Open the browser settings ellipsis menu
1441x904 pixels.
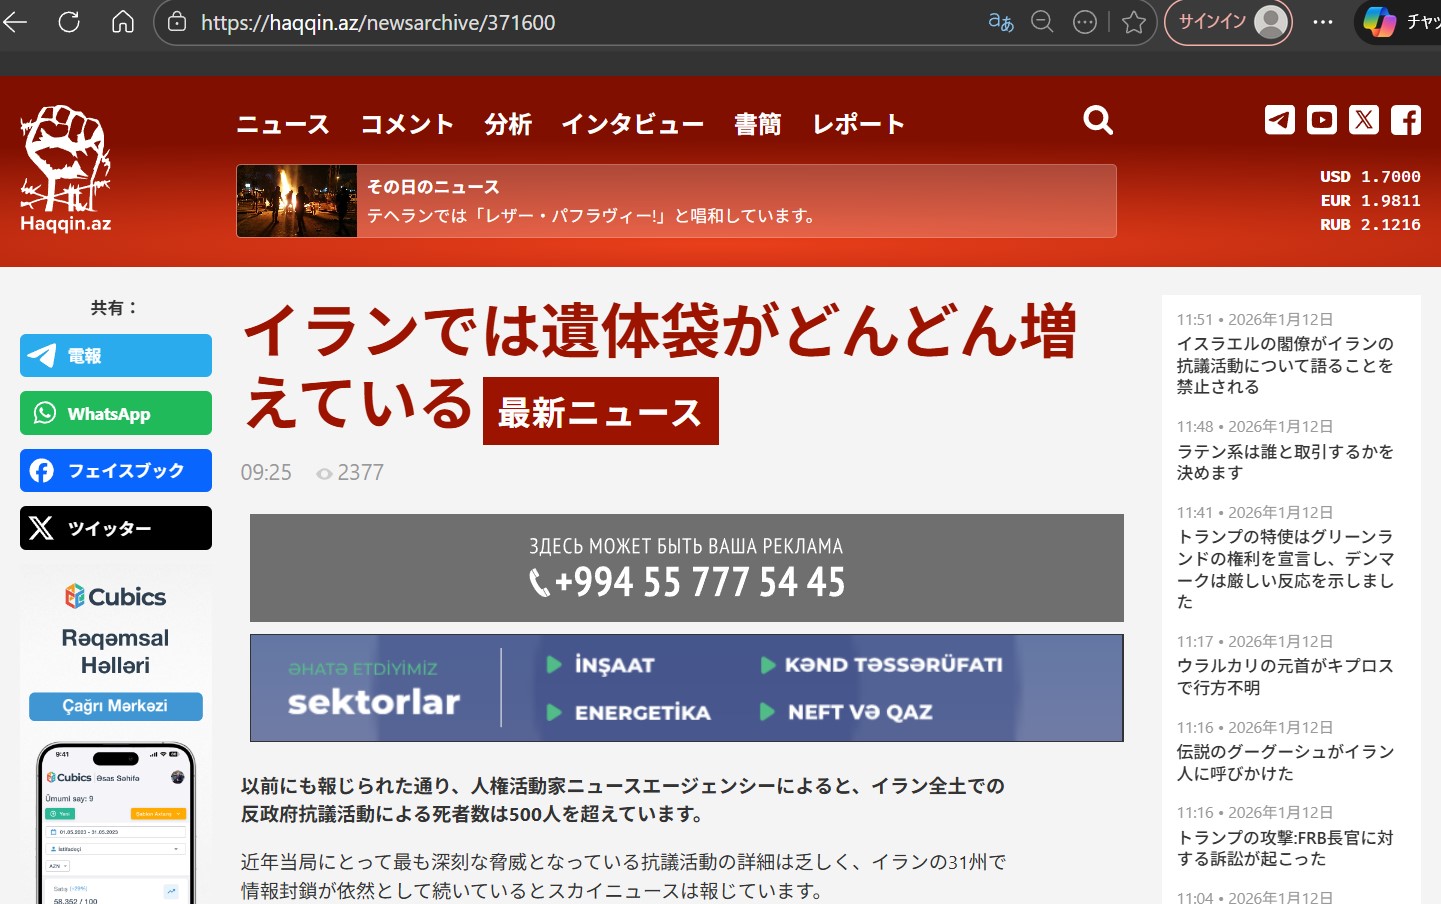tap(1322, 22)
